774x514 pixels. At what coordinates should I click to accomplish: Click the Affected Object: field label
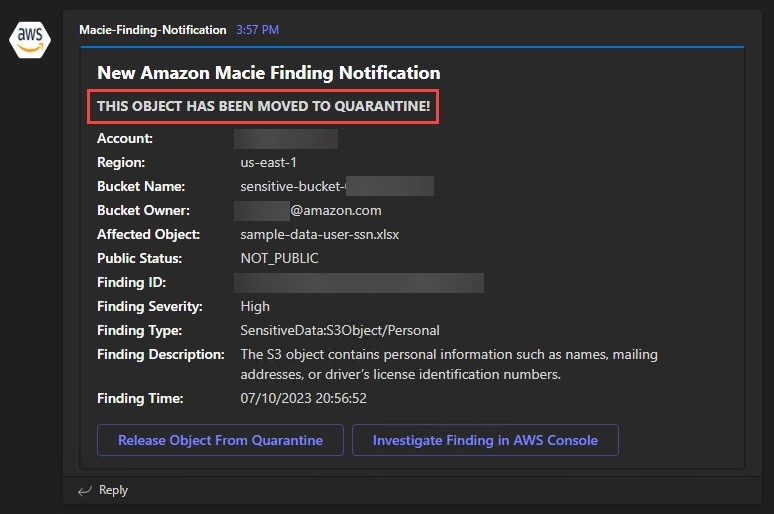point(149,235)
